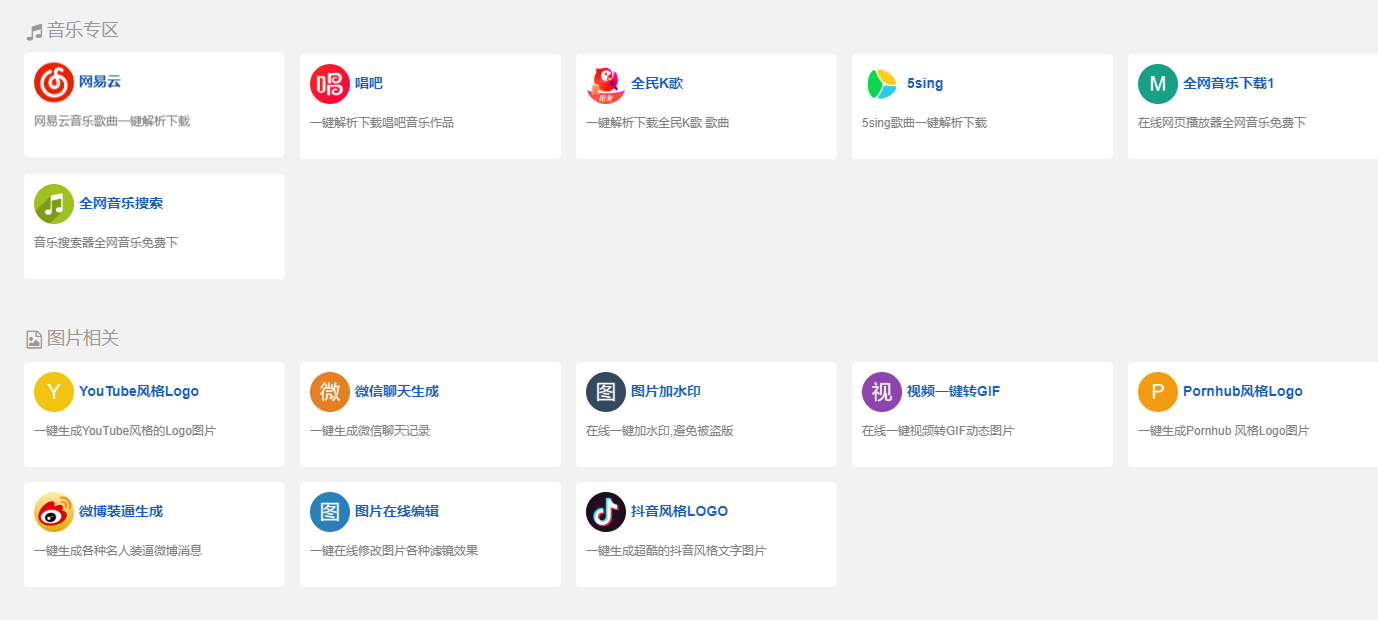Click description 5sing歌曲一键解析下载
The width and height of the screenshot is (1378, 620).
[924, 124]
